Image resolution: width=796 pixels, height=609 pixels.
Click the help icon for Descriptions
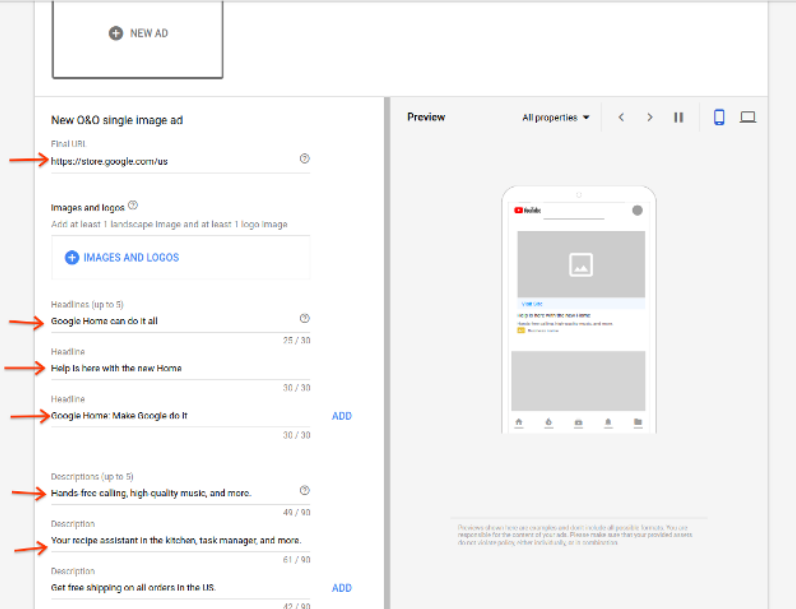click(x=304, y=491)
